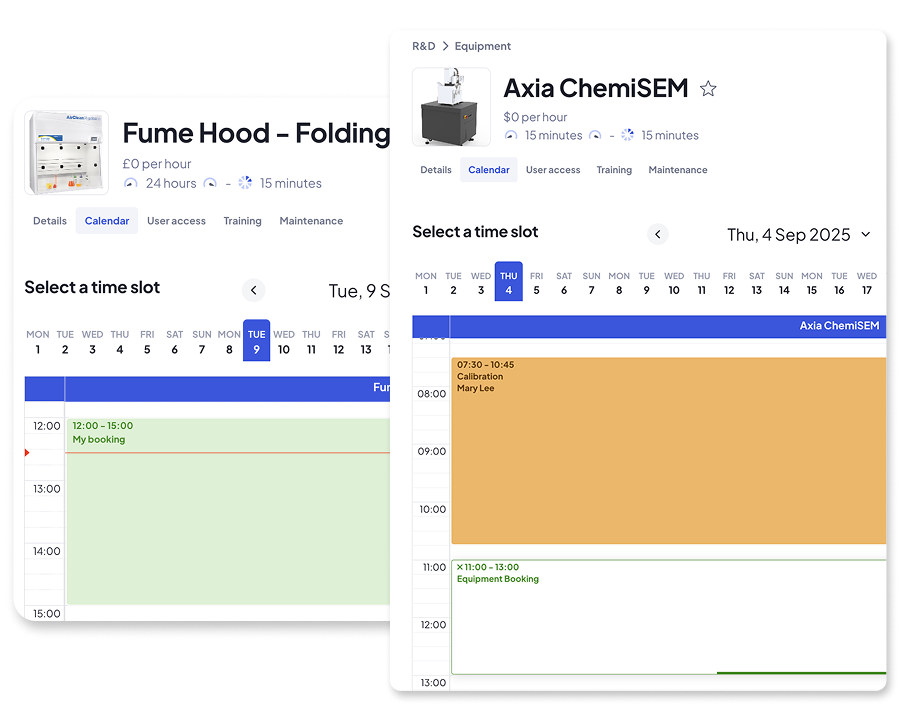
Task: Click the 08:00 time label in Axia calendar
Action: tap(432, 394)
